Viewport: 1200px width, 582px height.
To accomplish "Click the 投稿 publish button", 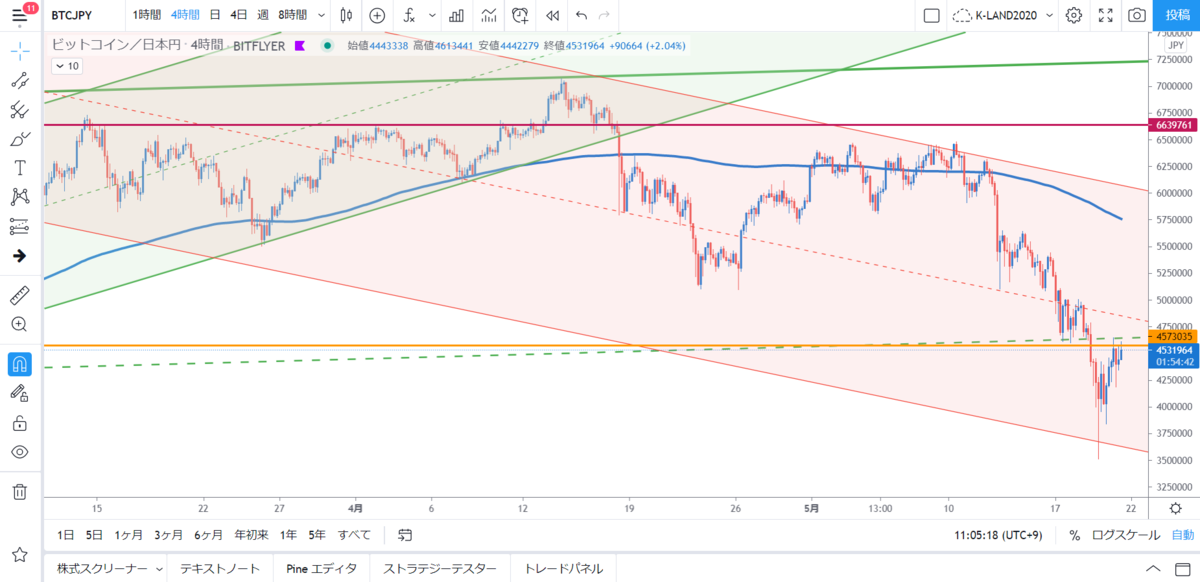I will [x=1177, y=15].
